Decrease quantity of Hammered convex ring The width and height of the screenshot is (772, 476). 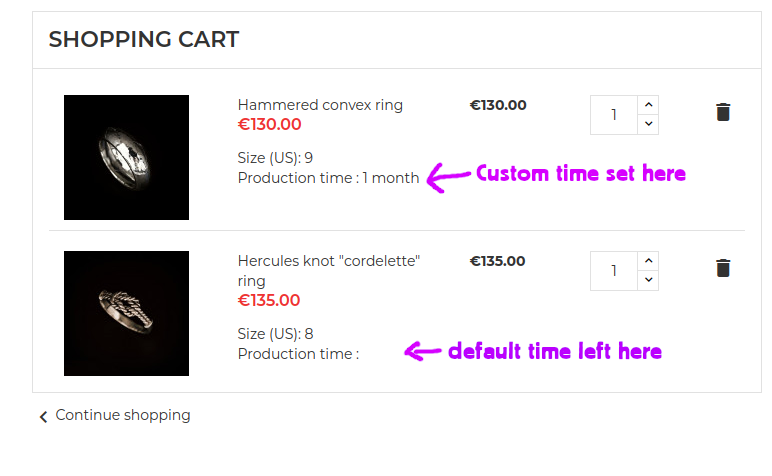(x=648, y=124)
